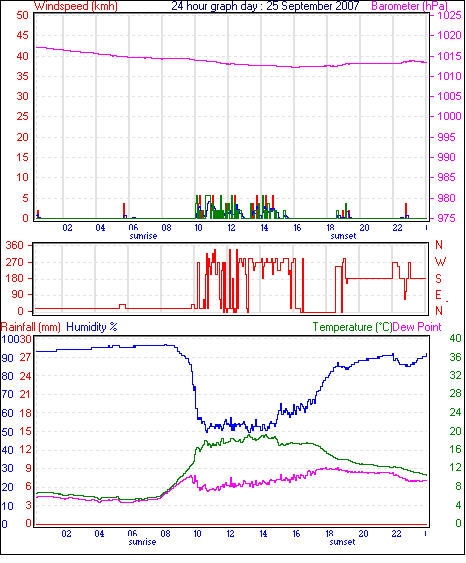466x563 pixels.
Task: Click the S compass letter on direction chart
Action: [x=438, y=279]
